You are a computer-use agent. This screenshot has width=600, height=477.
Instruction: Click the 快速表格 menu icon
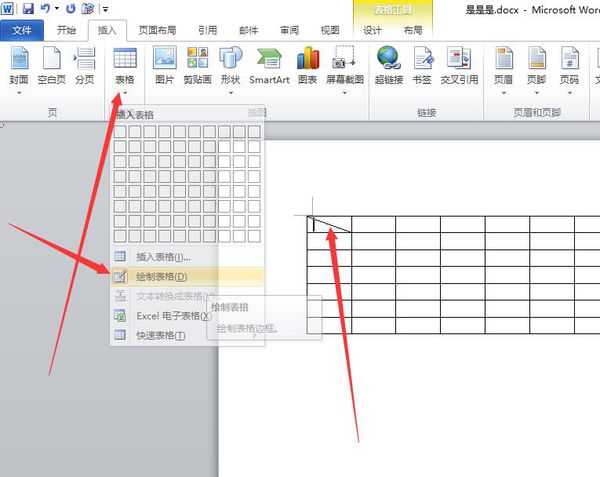[120, 335]
